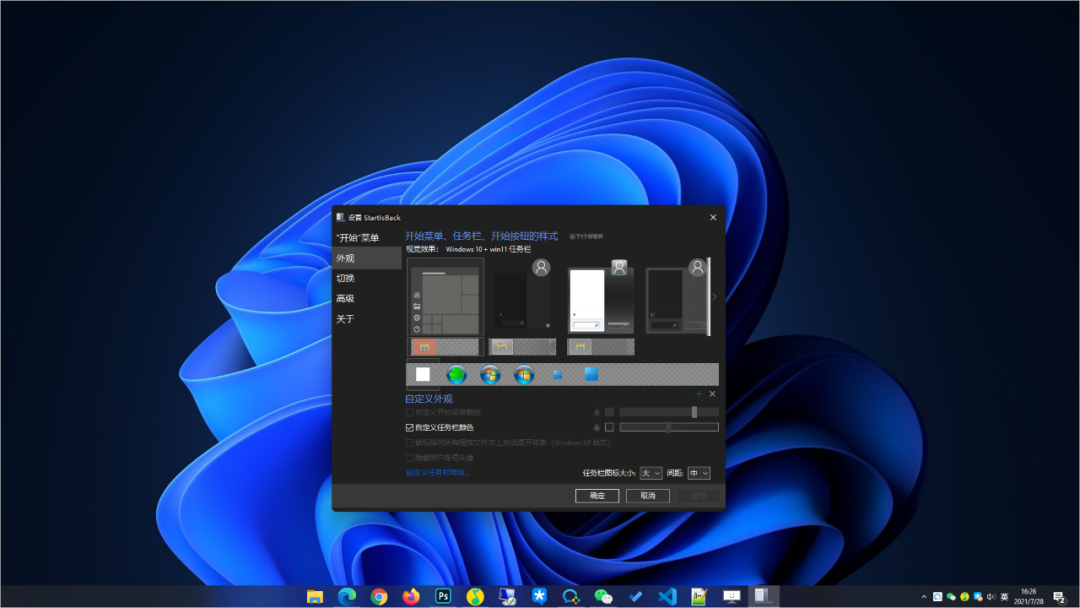Enable the 自定义开始菜单颜色 checkbox
1080x608 pixels.
point(410,412)
